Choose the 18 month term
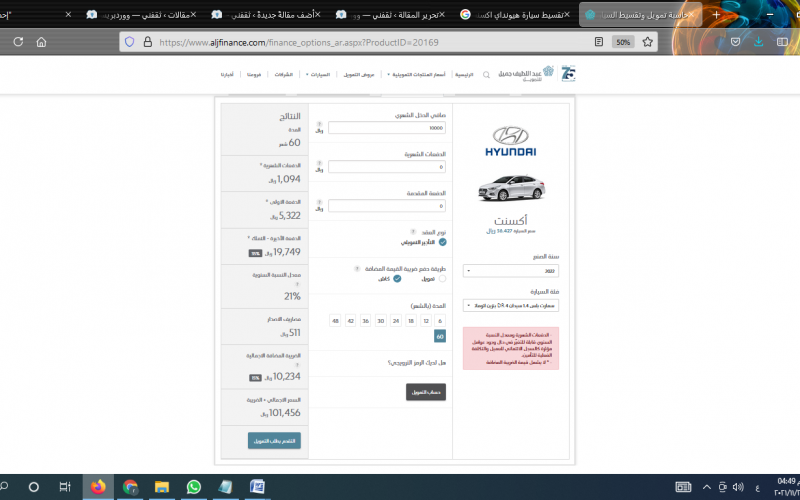800x500 pixels. click(411, 321)
